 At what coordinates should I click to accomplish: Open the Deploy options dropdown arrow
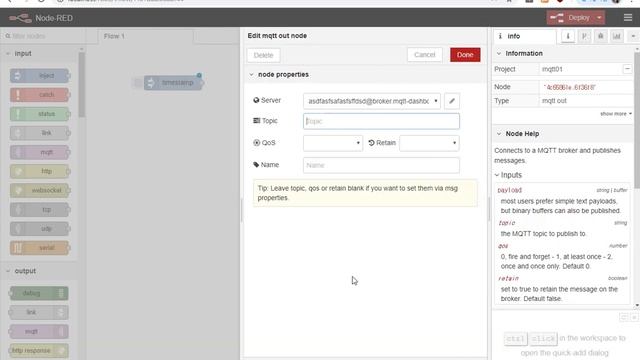click(x=599, y=18)
